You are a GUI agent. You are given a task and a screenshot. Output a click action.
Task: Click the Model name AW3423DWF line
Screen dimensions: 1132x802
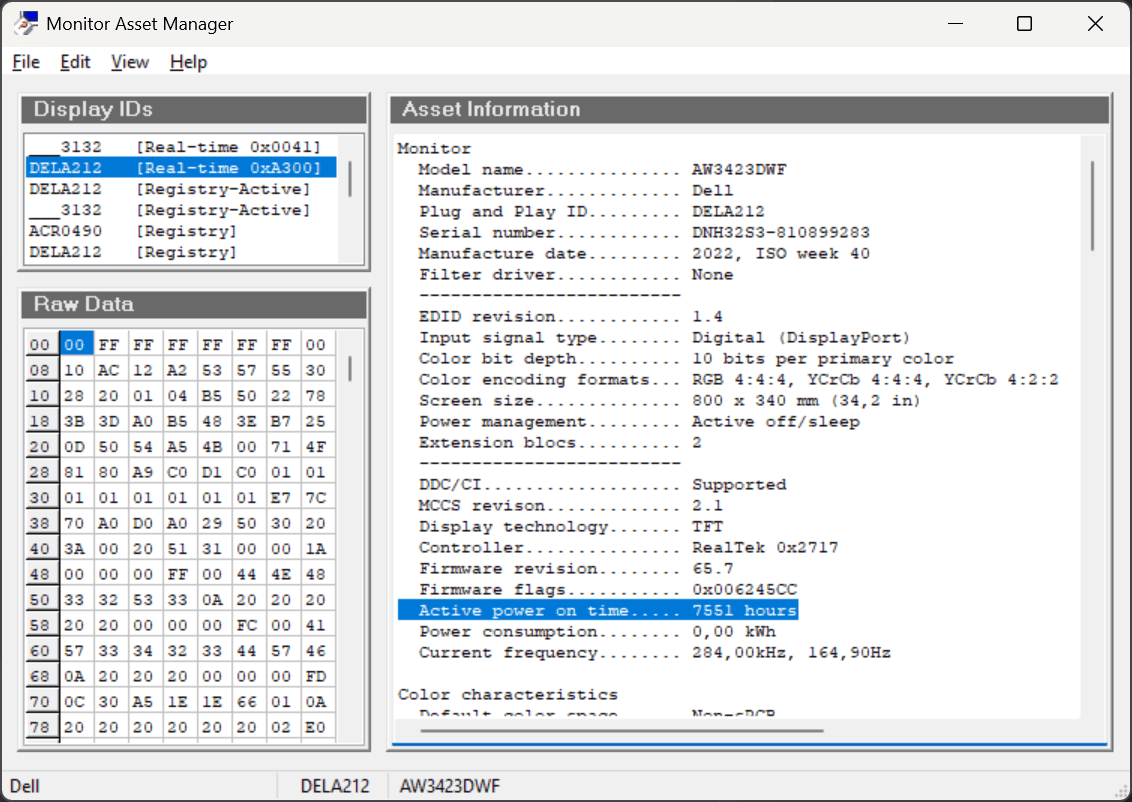pos(602,170)
